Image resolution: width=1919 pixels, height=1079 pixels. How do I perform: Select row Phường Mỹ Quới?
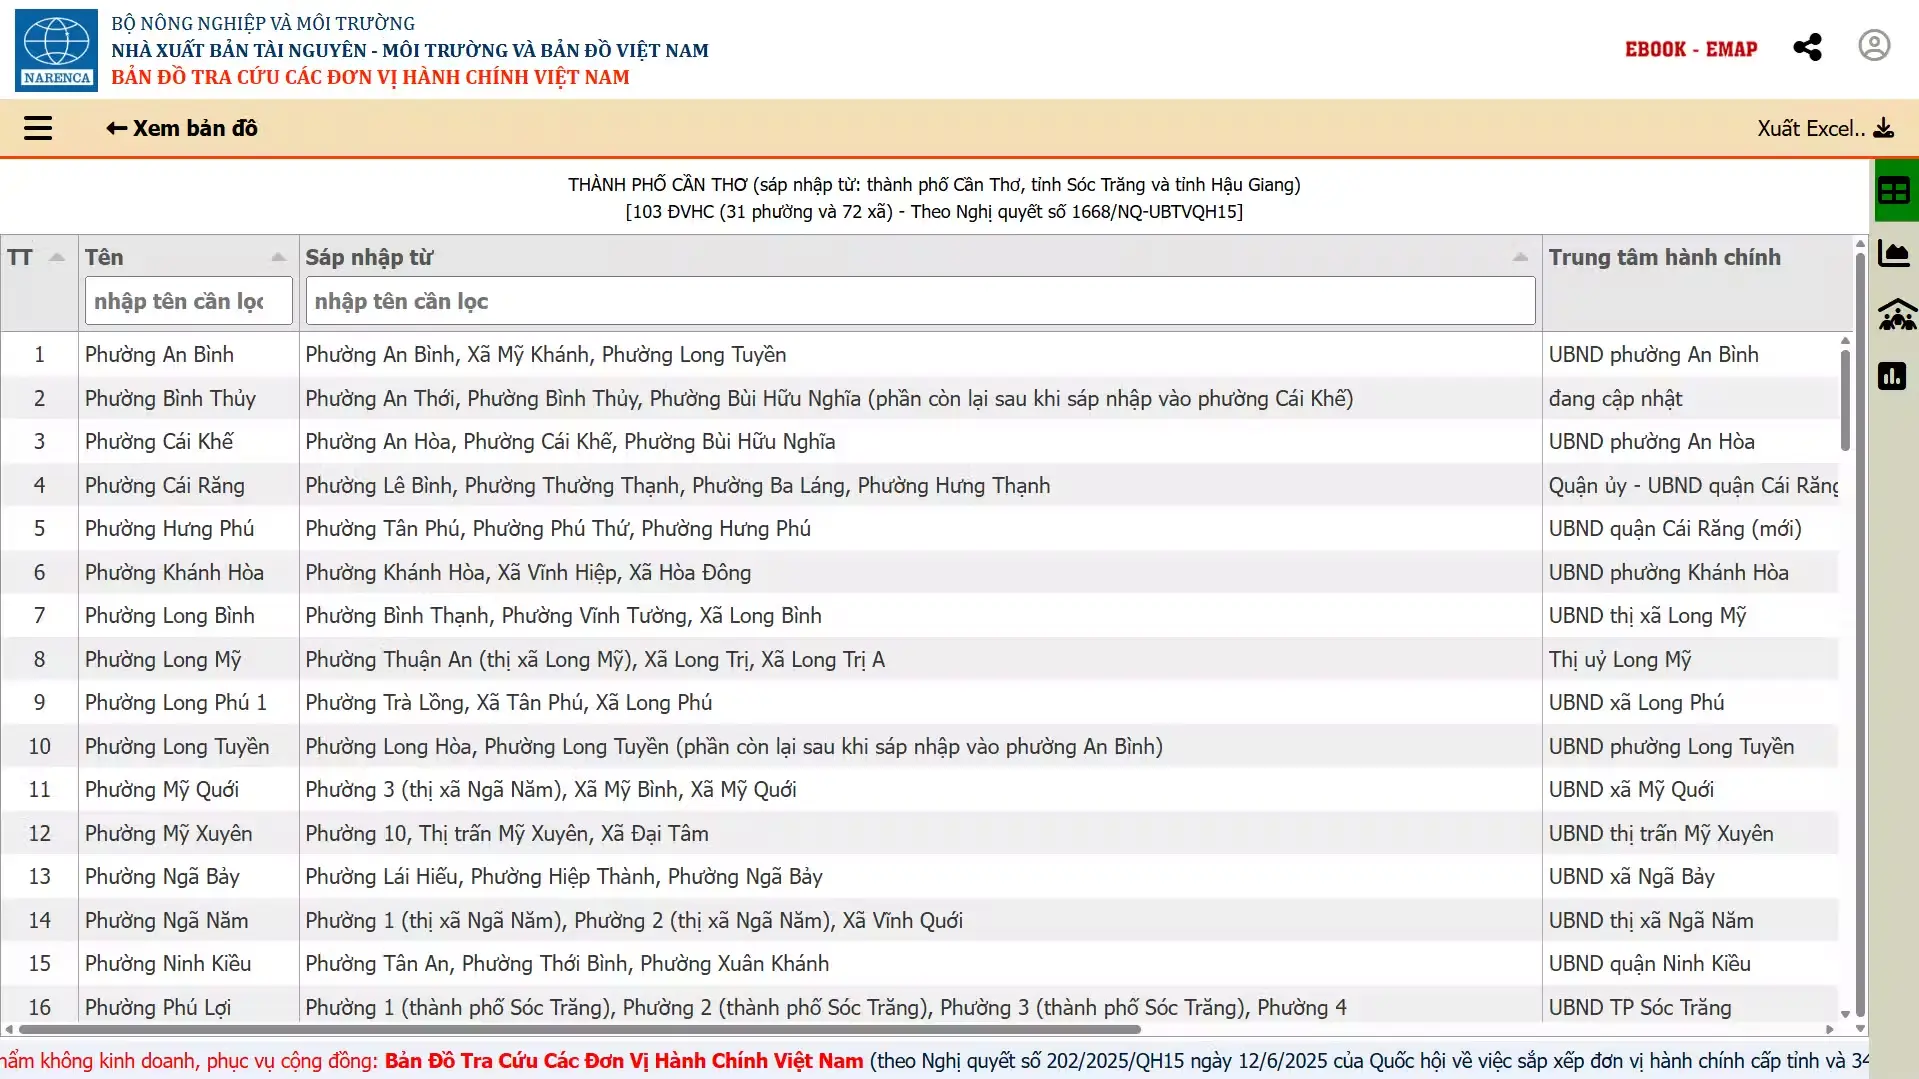[x=920, y=789]
